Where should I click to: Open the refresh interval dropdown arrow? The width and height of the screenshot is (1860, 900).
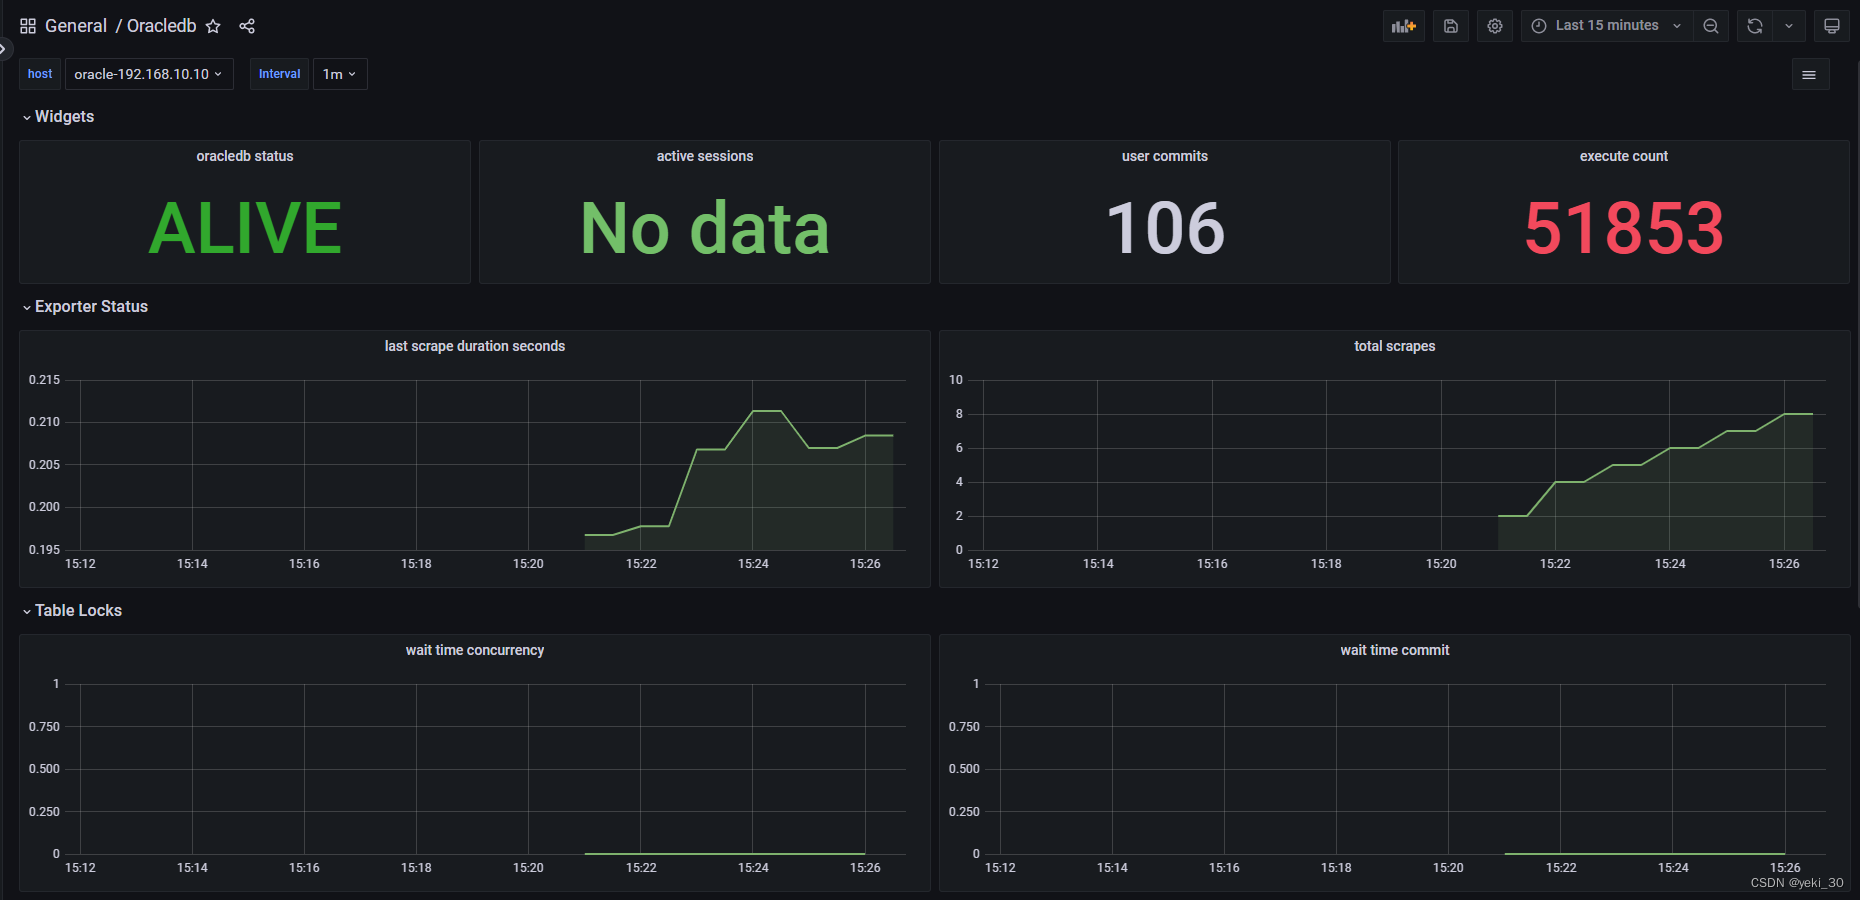[x=1789, y=26]
